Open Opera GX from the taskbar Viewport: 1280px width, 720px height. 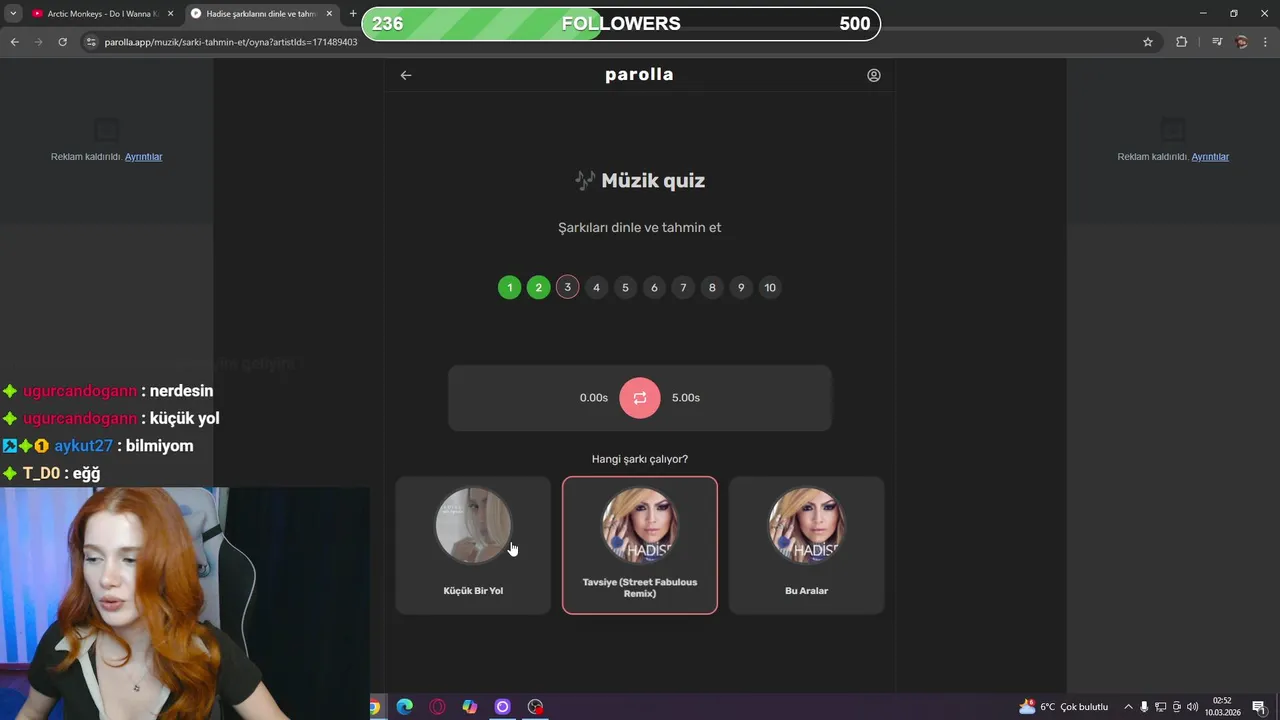[x=437, y=707]
